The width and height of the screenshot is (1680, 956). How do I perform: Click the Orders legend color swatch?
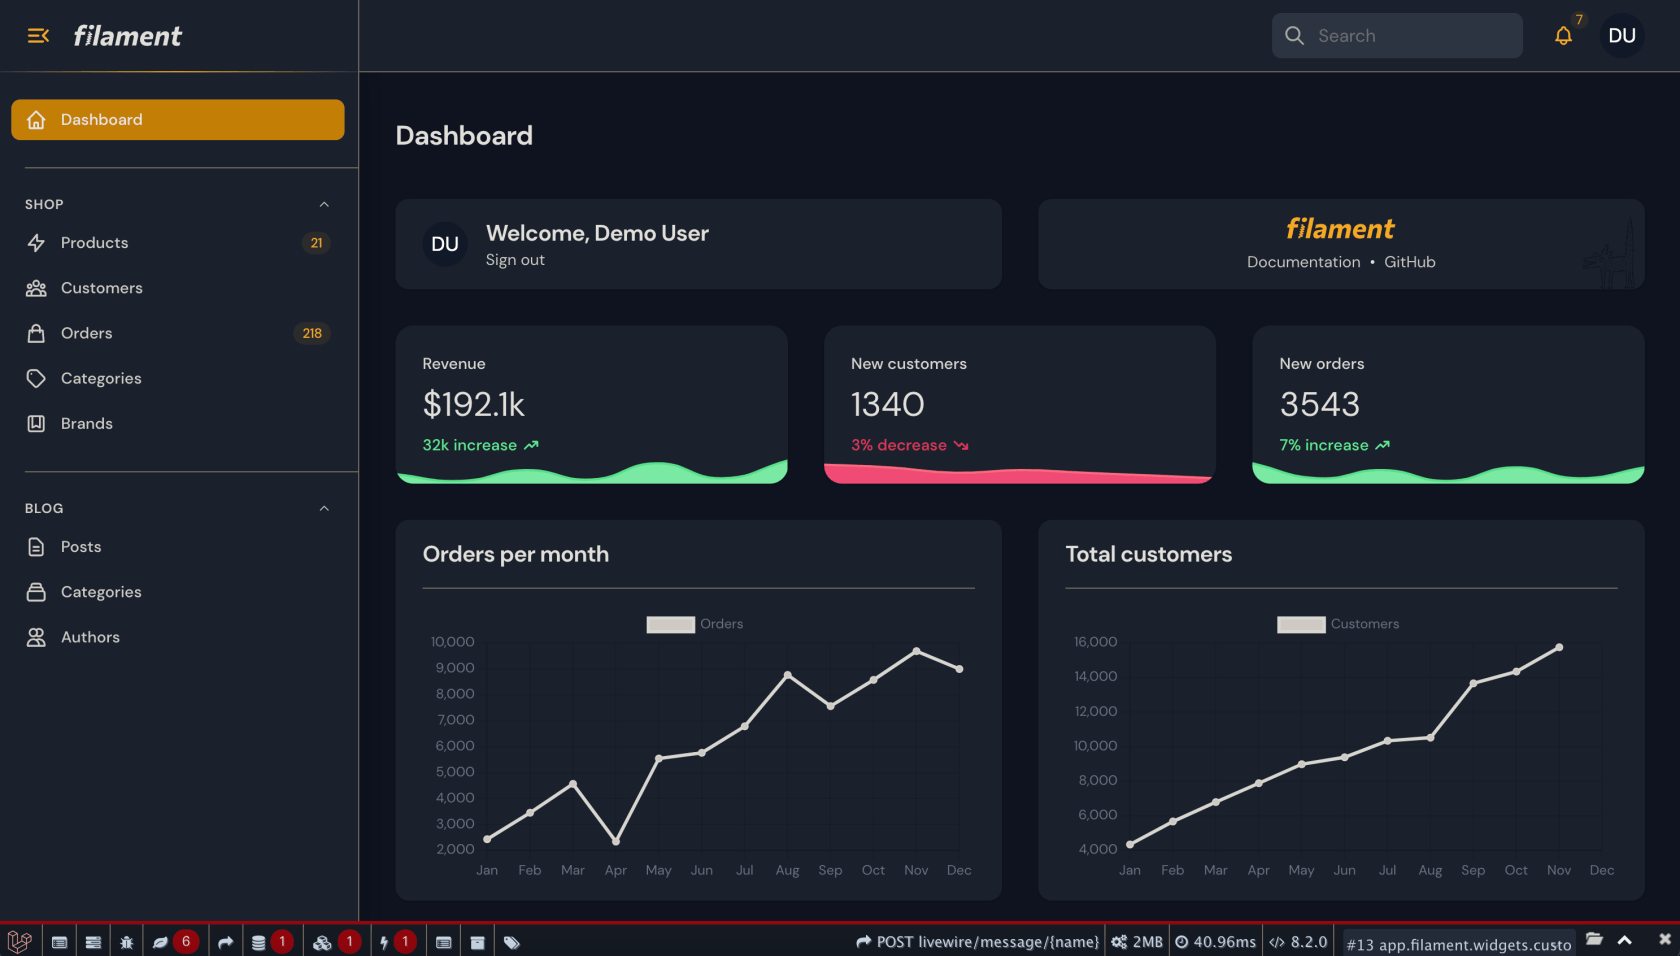point(670,624)
